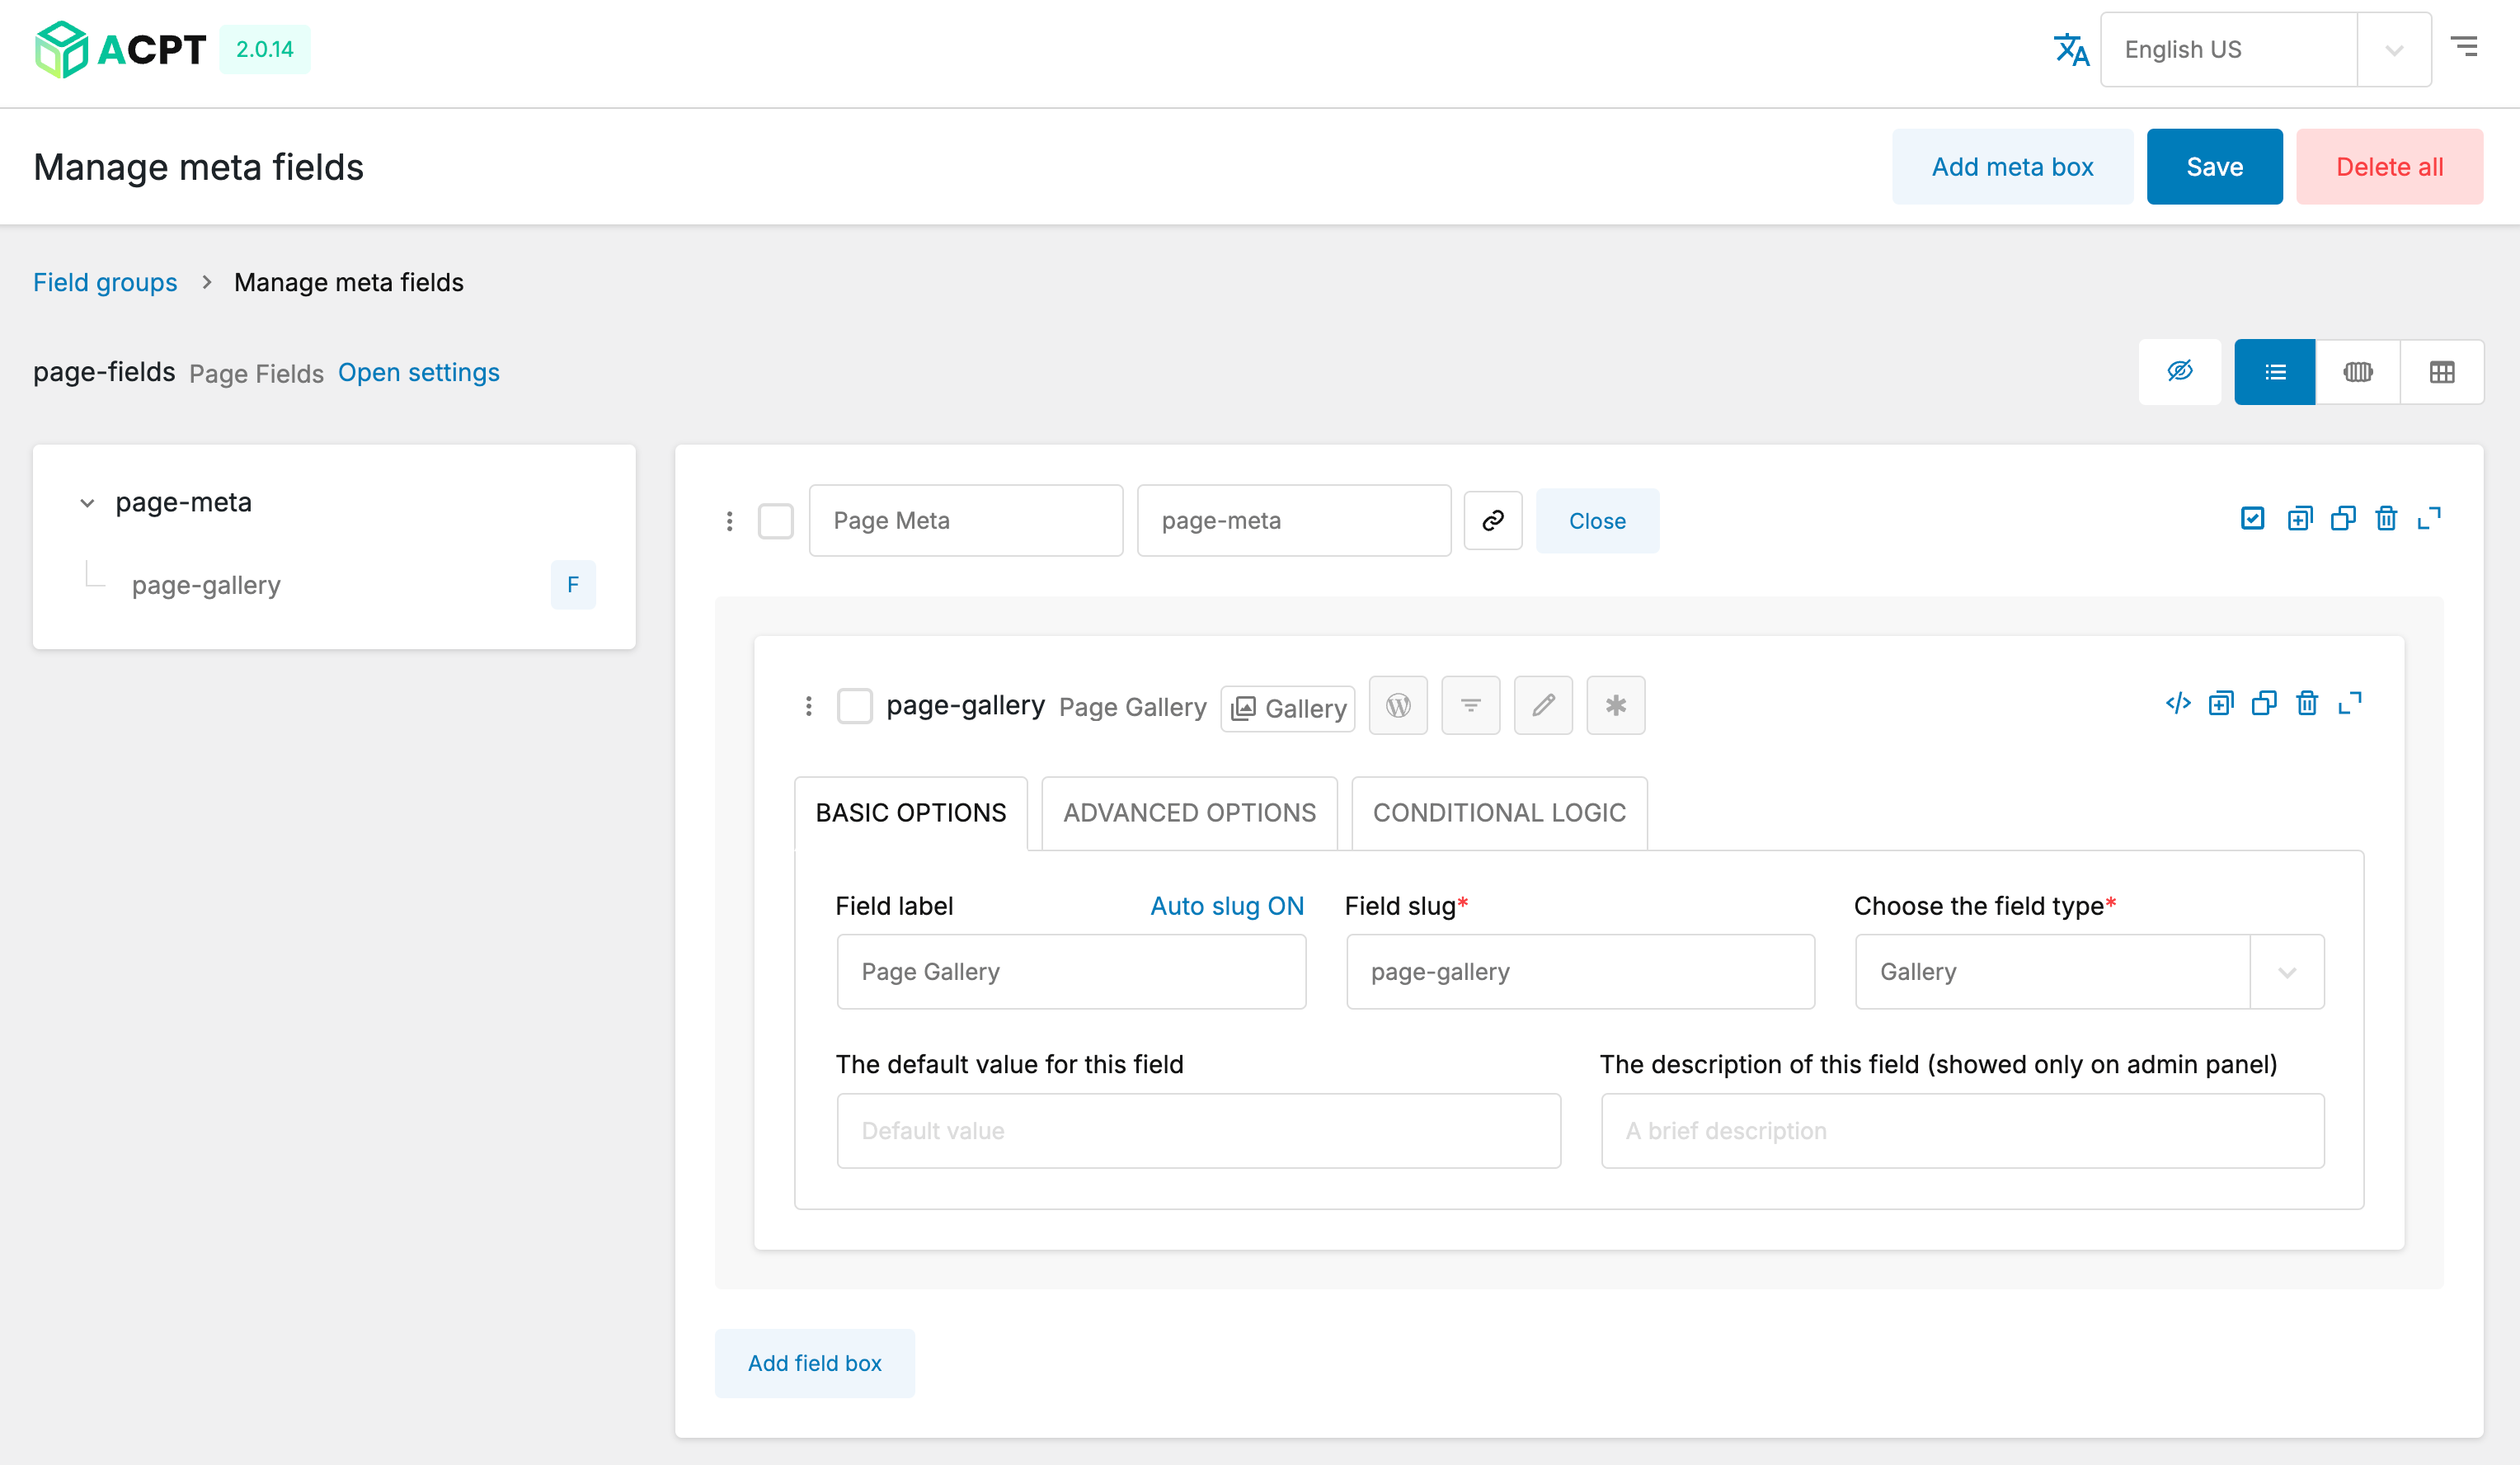Select page-gallery in the sidebar tree
Screen dimensions: 2520x1465
tap(206, 585)
